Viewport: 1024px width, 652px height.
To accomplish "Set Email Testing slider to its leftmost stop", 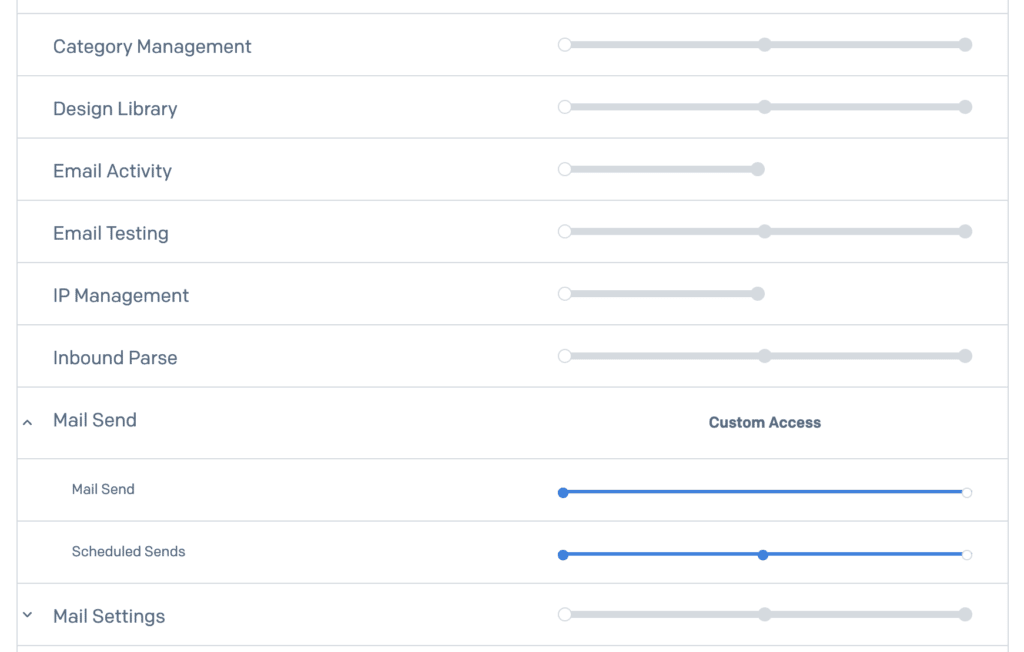I will [x=565, y=231].
